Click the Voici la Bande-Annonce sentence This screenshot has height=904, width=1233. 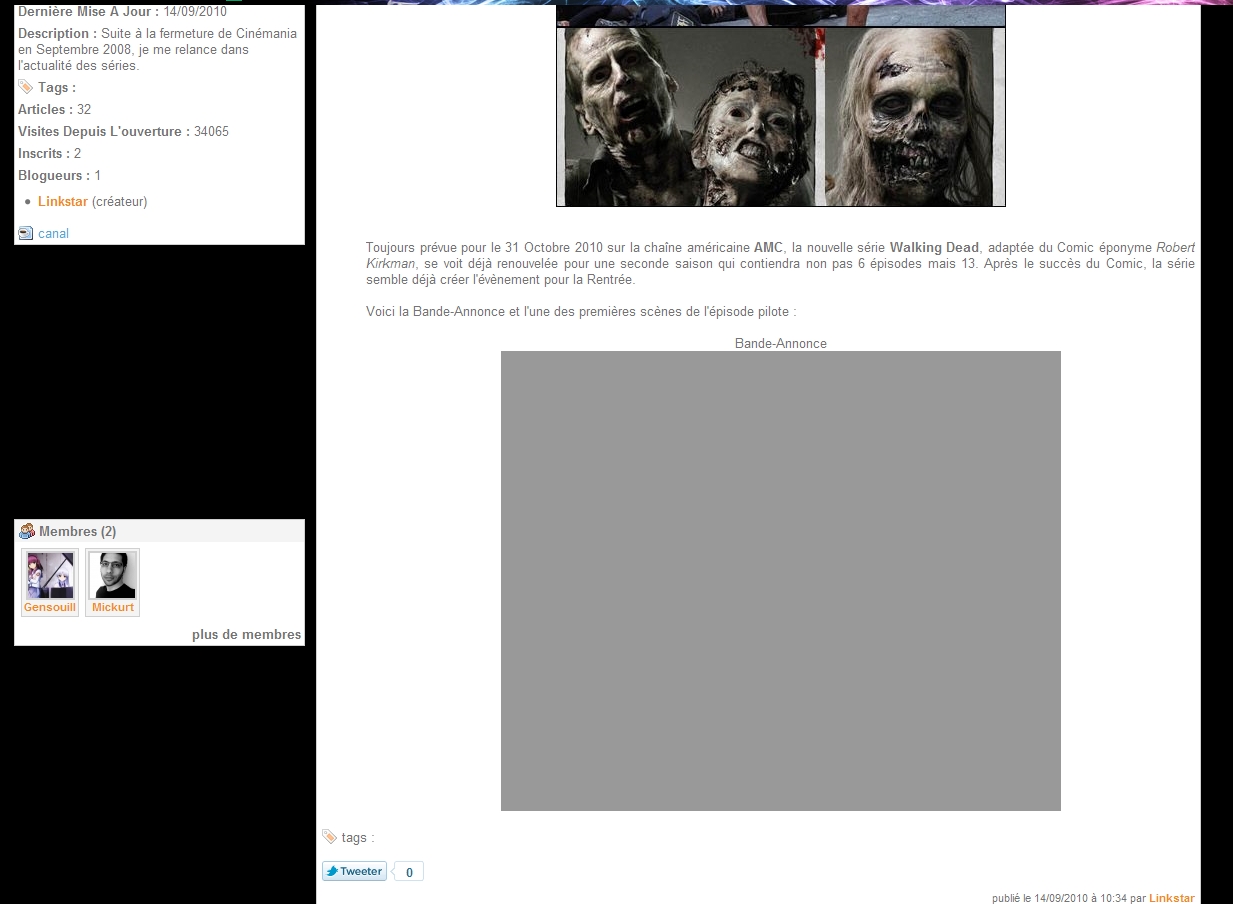coord(581,312)
